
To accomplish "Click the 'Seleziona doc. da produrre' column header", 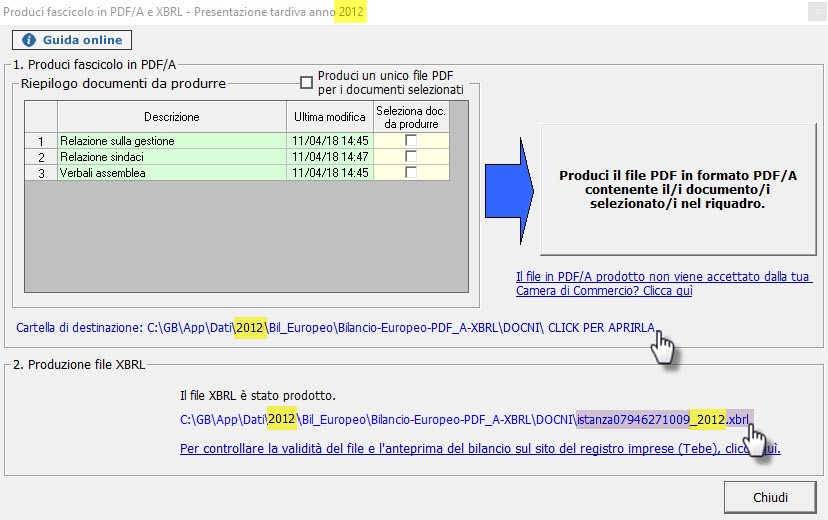I will point(411,117).
